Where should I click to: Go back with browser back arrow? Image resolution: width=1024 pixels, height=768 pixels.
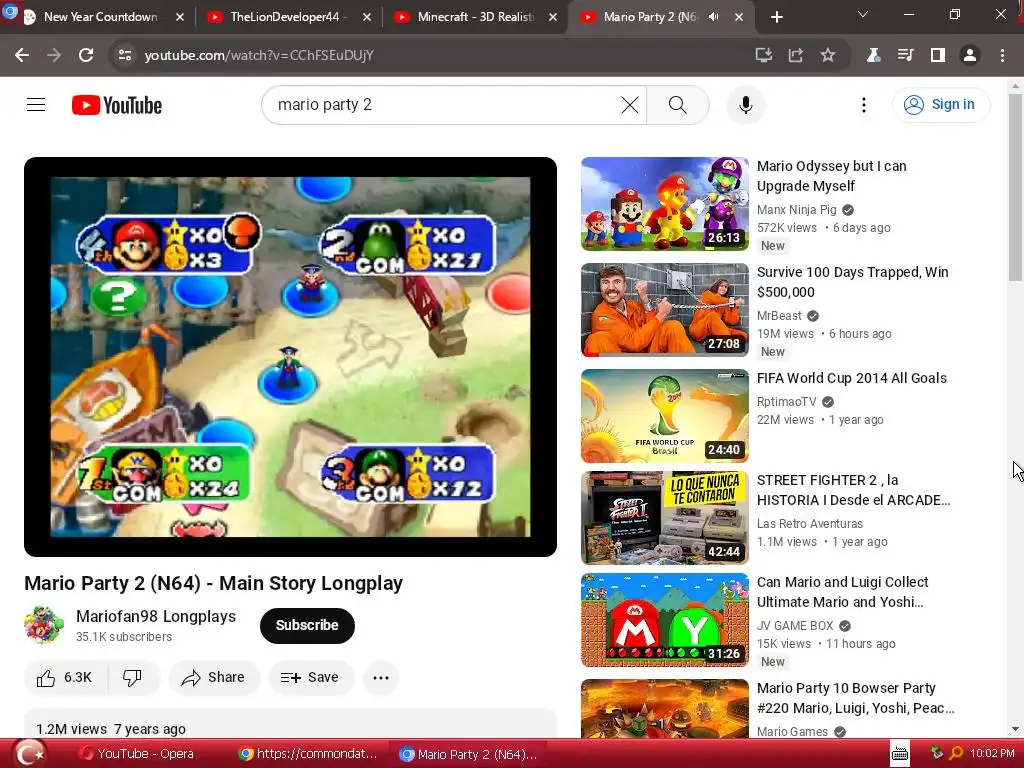pos(22,56)
